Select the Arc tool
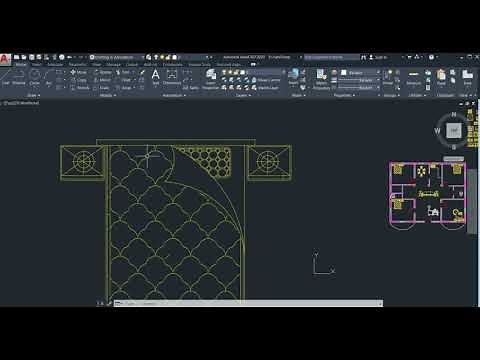This screenshot has height=360, width=480. tap(49, 77)
